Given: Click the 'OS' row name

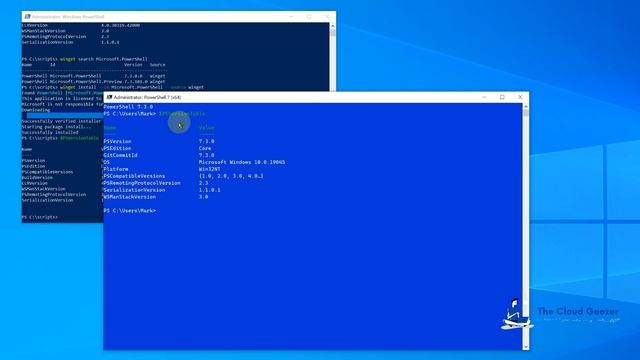Looking at the screenshot, I should (x=107, y=162).
